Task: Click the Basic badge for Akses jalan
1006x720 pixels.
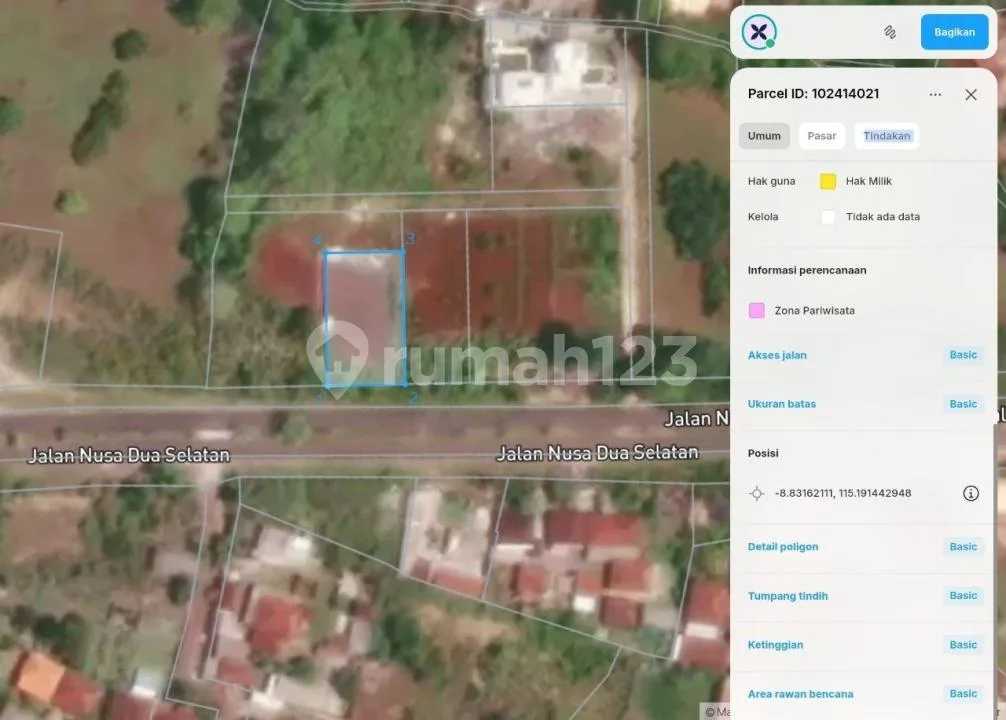Action: 963,355
